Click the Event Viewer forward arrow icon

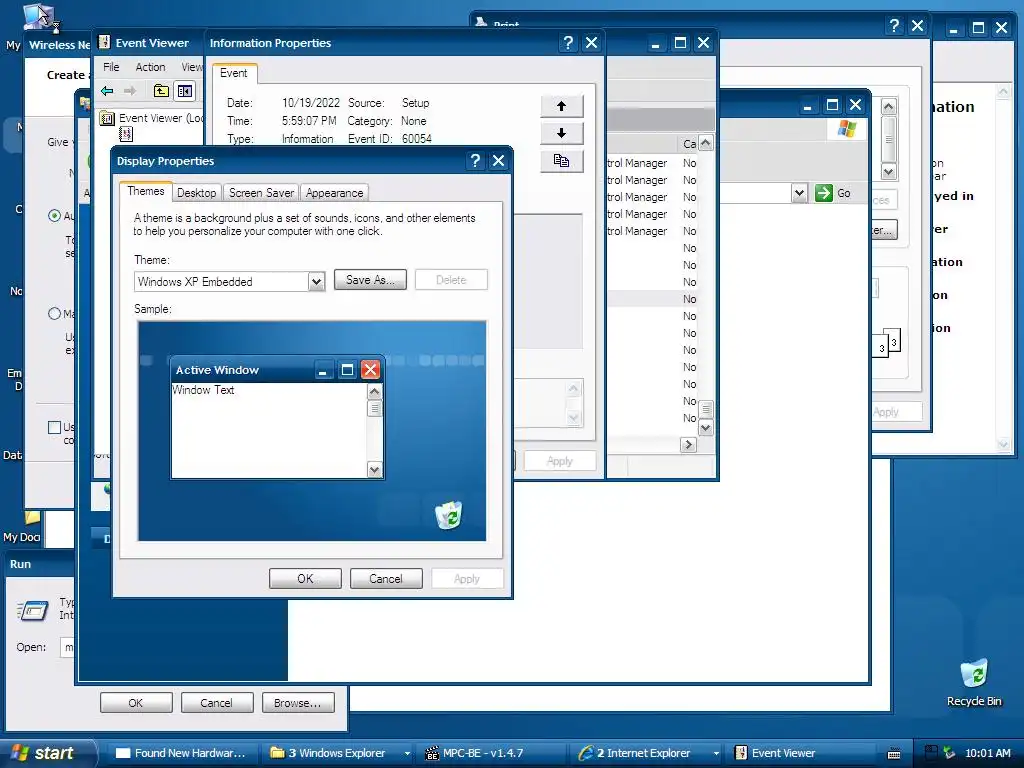tap(130, 91)
